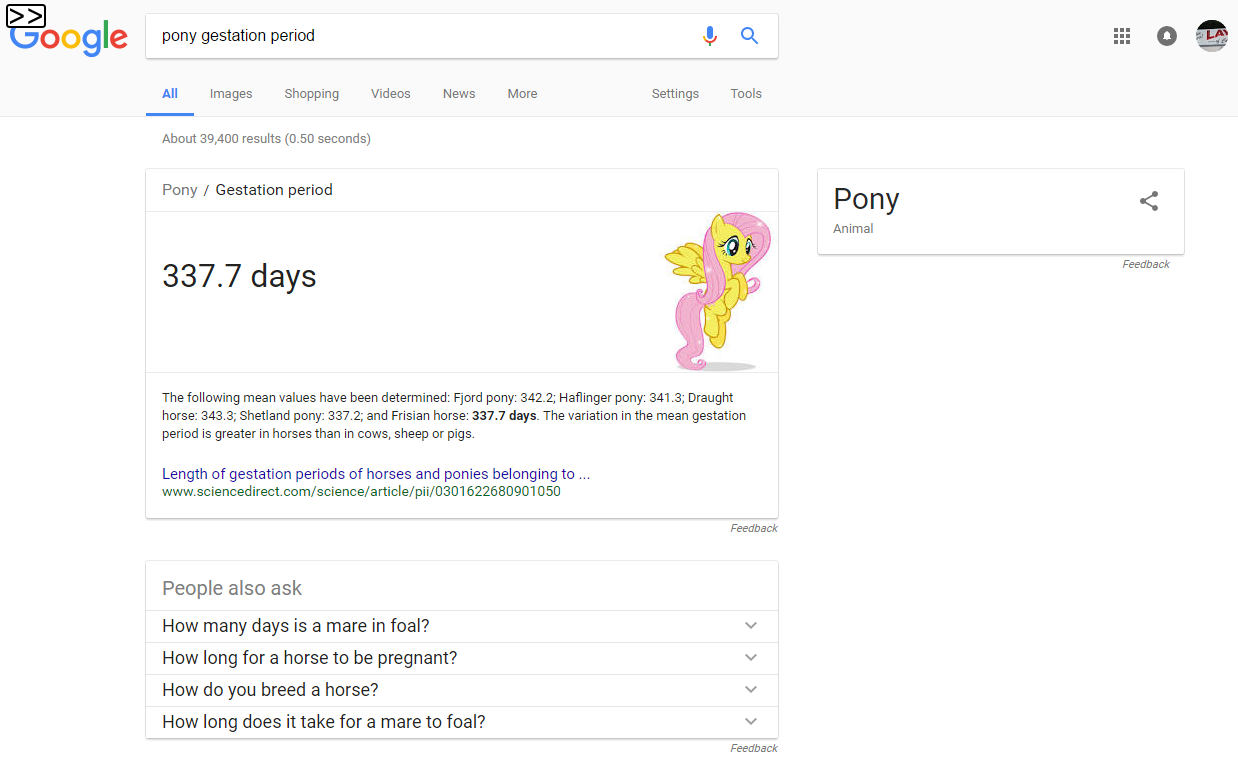Share the Pony knowledge panel
This screenshot has width=1238, height=780.
pos(1149,201)
